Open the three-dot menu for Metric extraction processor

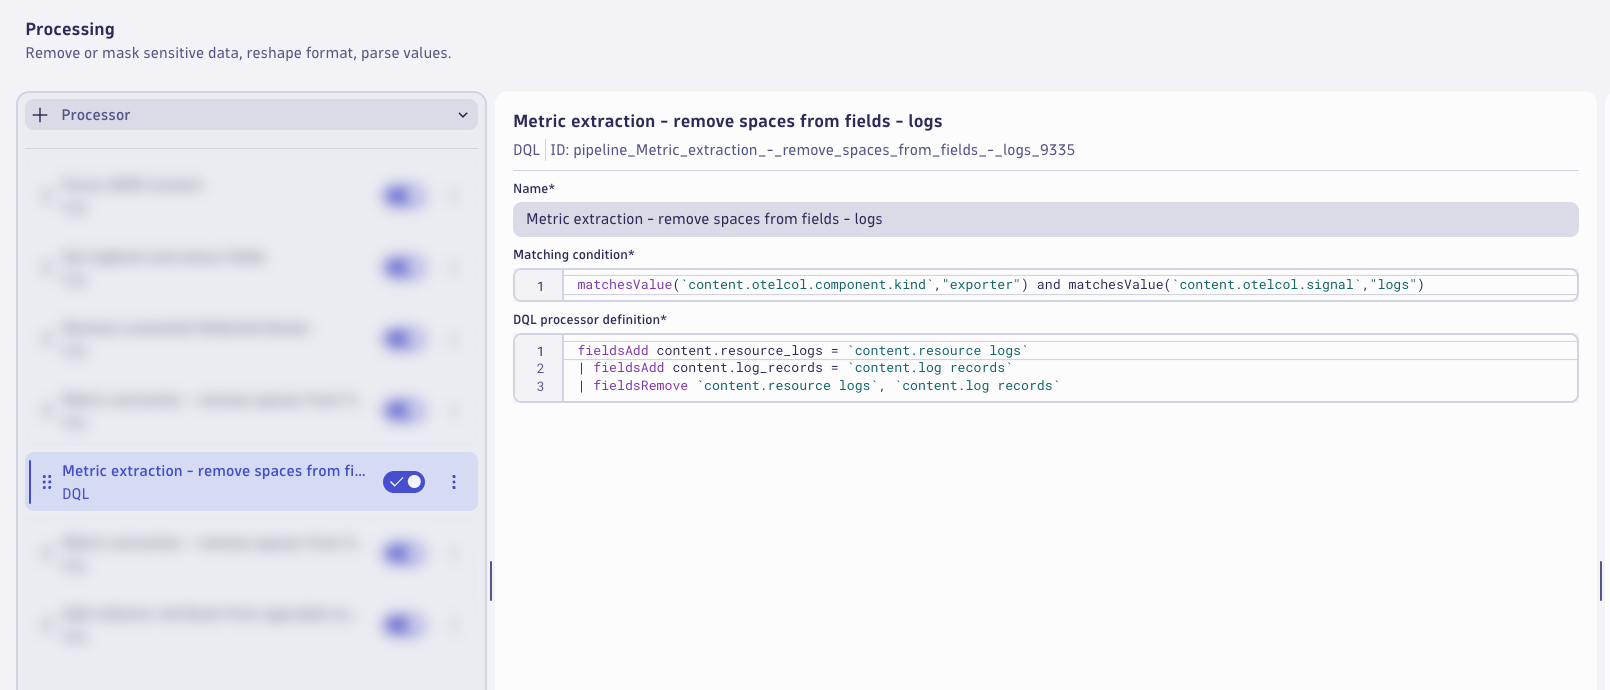[x=454, y=482]
